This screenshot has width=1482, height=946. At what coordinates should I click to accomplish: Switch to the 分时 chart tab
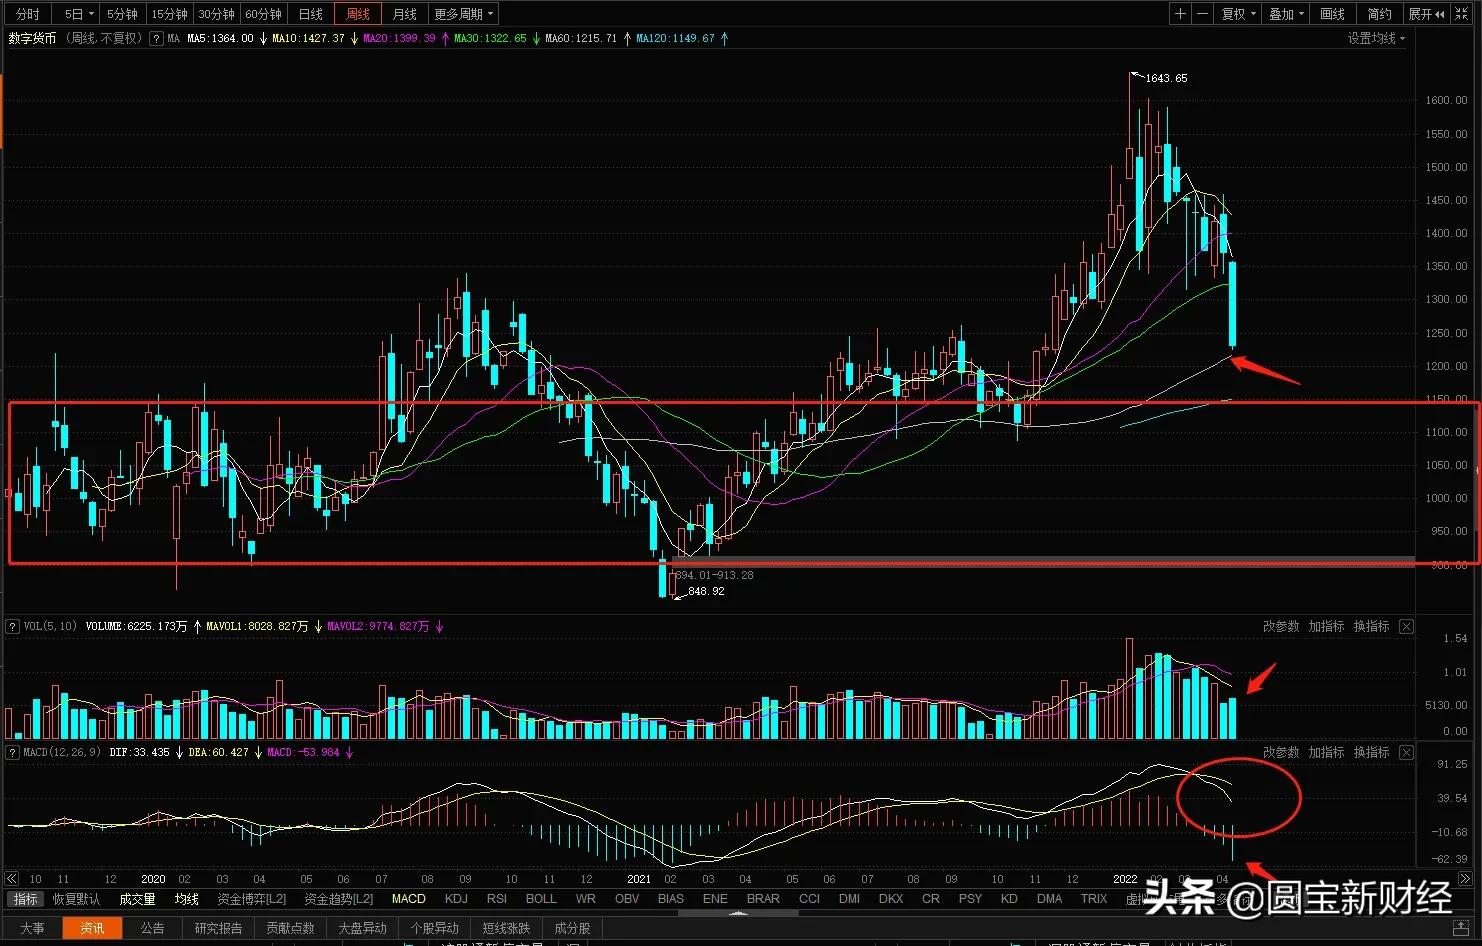pos(28,14)
